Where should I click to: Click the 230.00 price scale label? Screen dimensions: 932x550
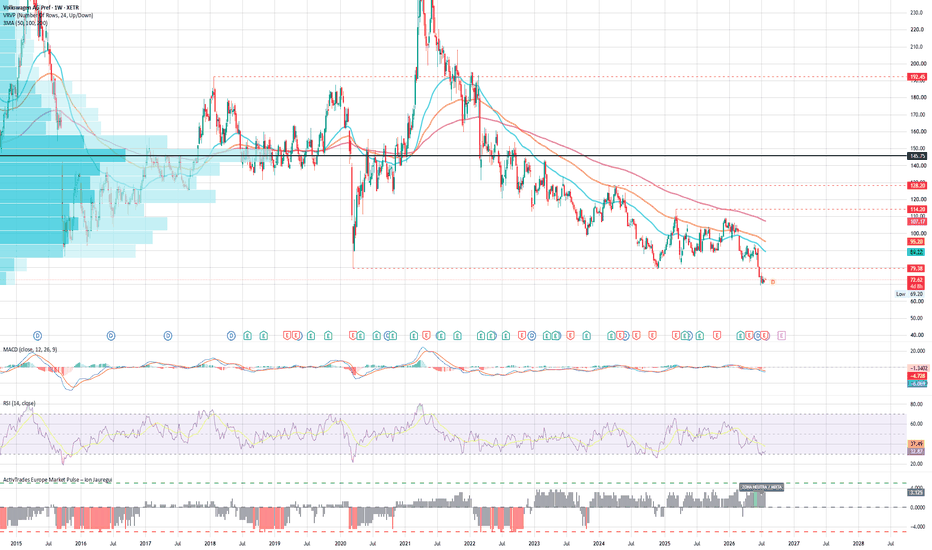[916, 12]
